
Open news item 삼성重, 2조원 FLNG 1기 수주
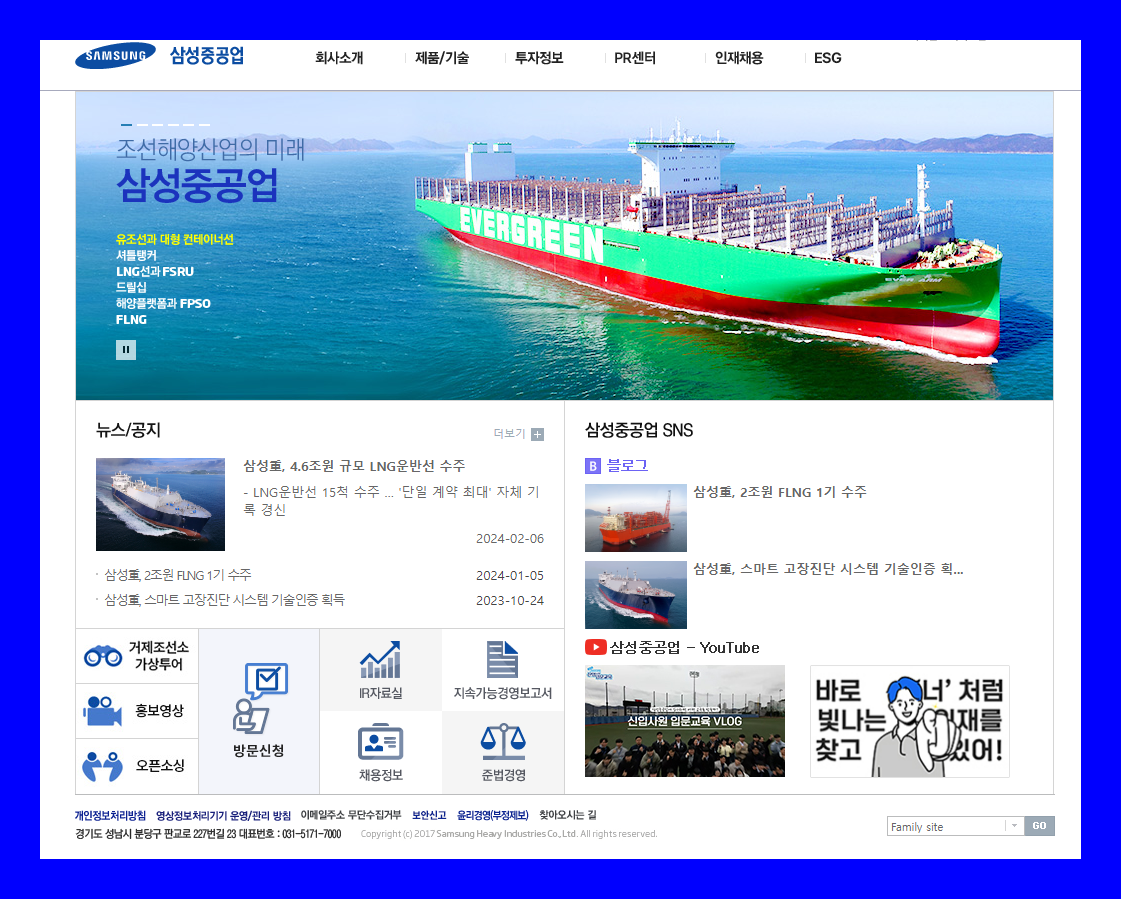pyautogui.click(x=178, y=575)
